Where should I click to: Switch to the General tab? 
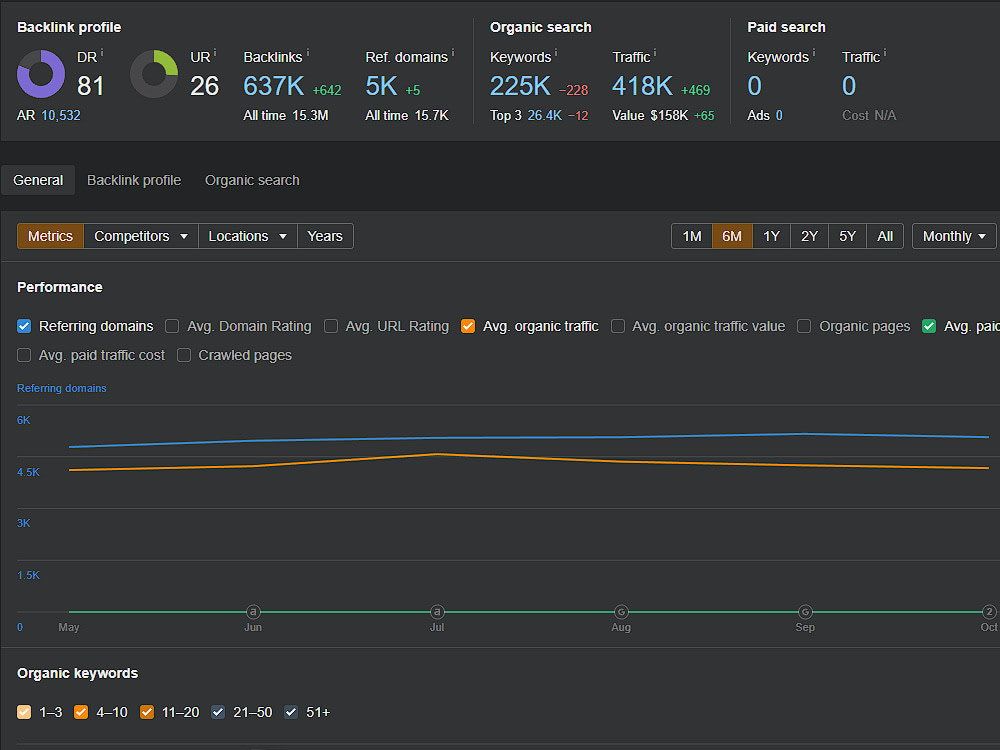[38, 180]
